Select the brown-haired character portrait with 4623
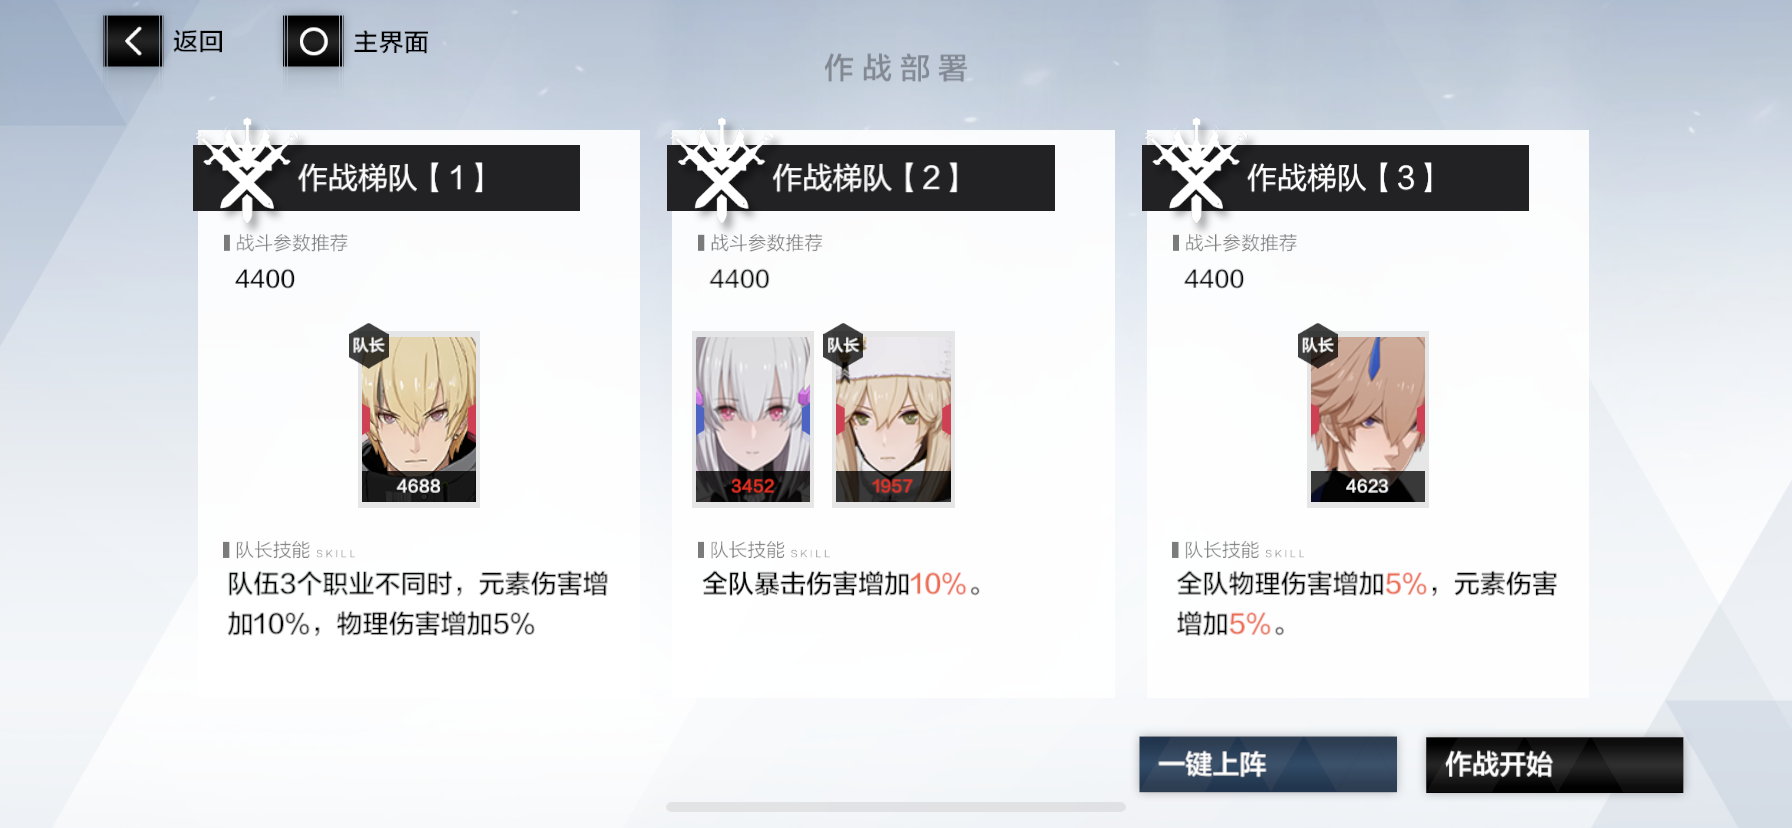The width and height of the screenshot is (1792, 828). [1367, 419]
